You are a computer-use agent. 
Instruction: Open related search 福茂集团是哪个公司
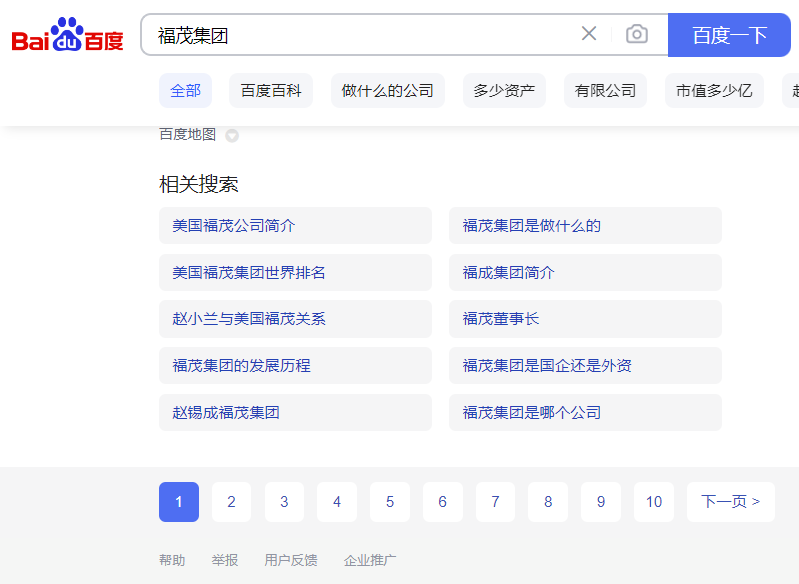pyautogui.click(x=585, y=412)
